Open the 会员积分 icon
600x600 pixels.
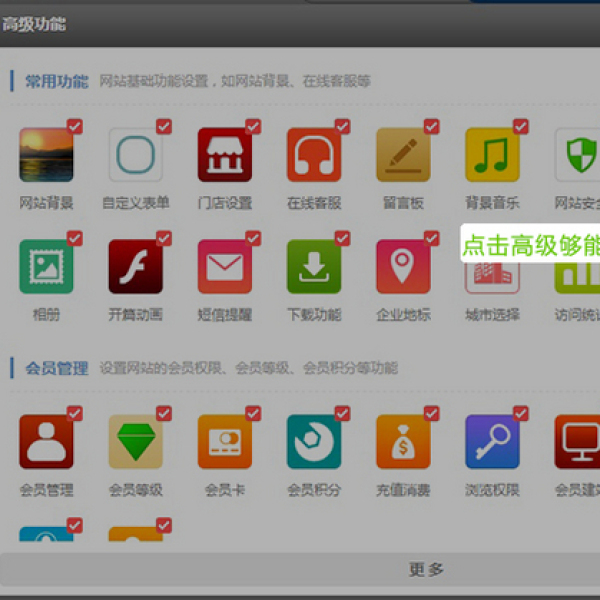coord(314,442)
